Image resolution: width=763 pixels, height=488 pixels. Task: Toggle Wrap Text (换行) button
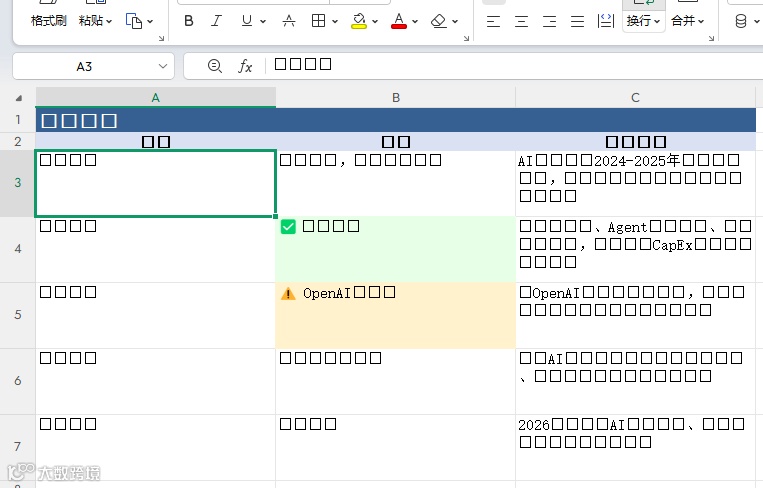[643, 21]
